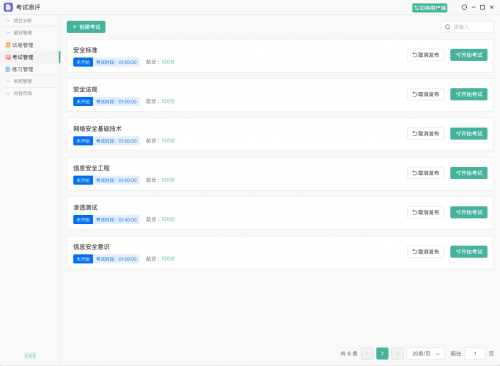500x366 pixels.
Task: Click the 总分 100分 score on 安全法规
Action: point(160,101)
